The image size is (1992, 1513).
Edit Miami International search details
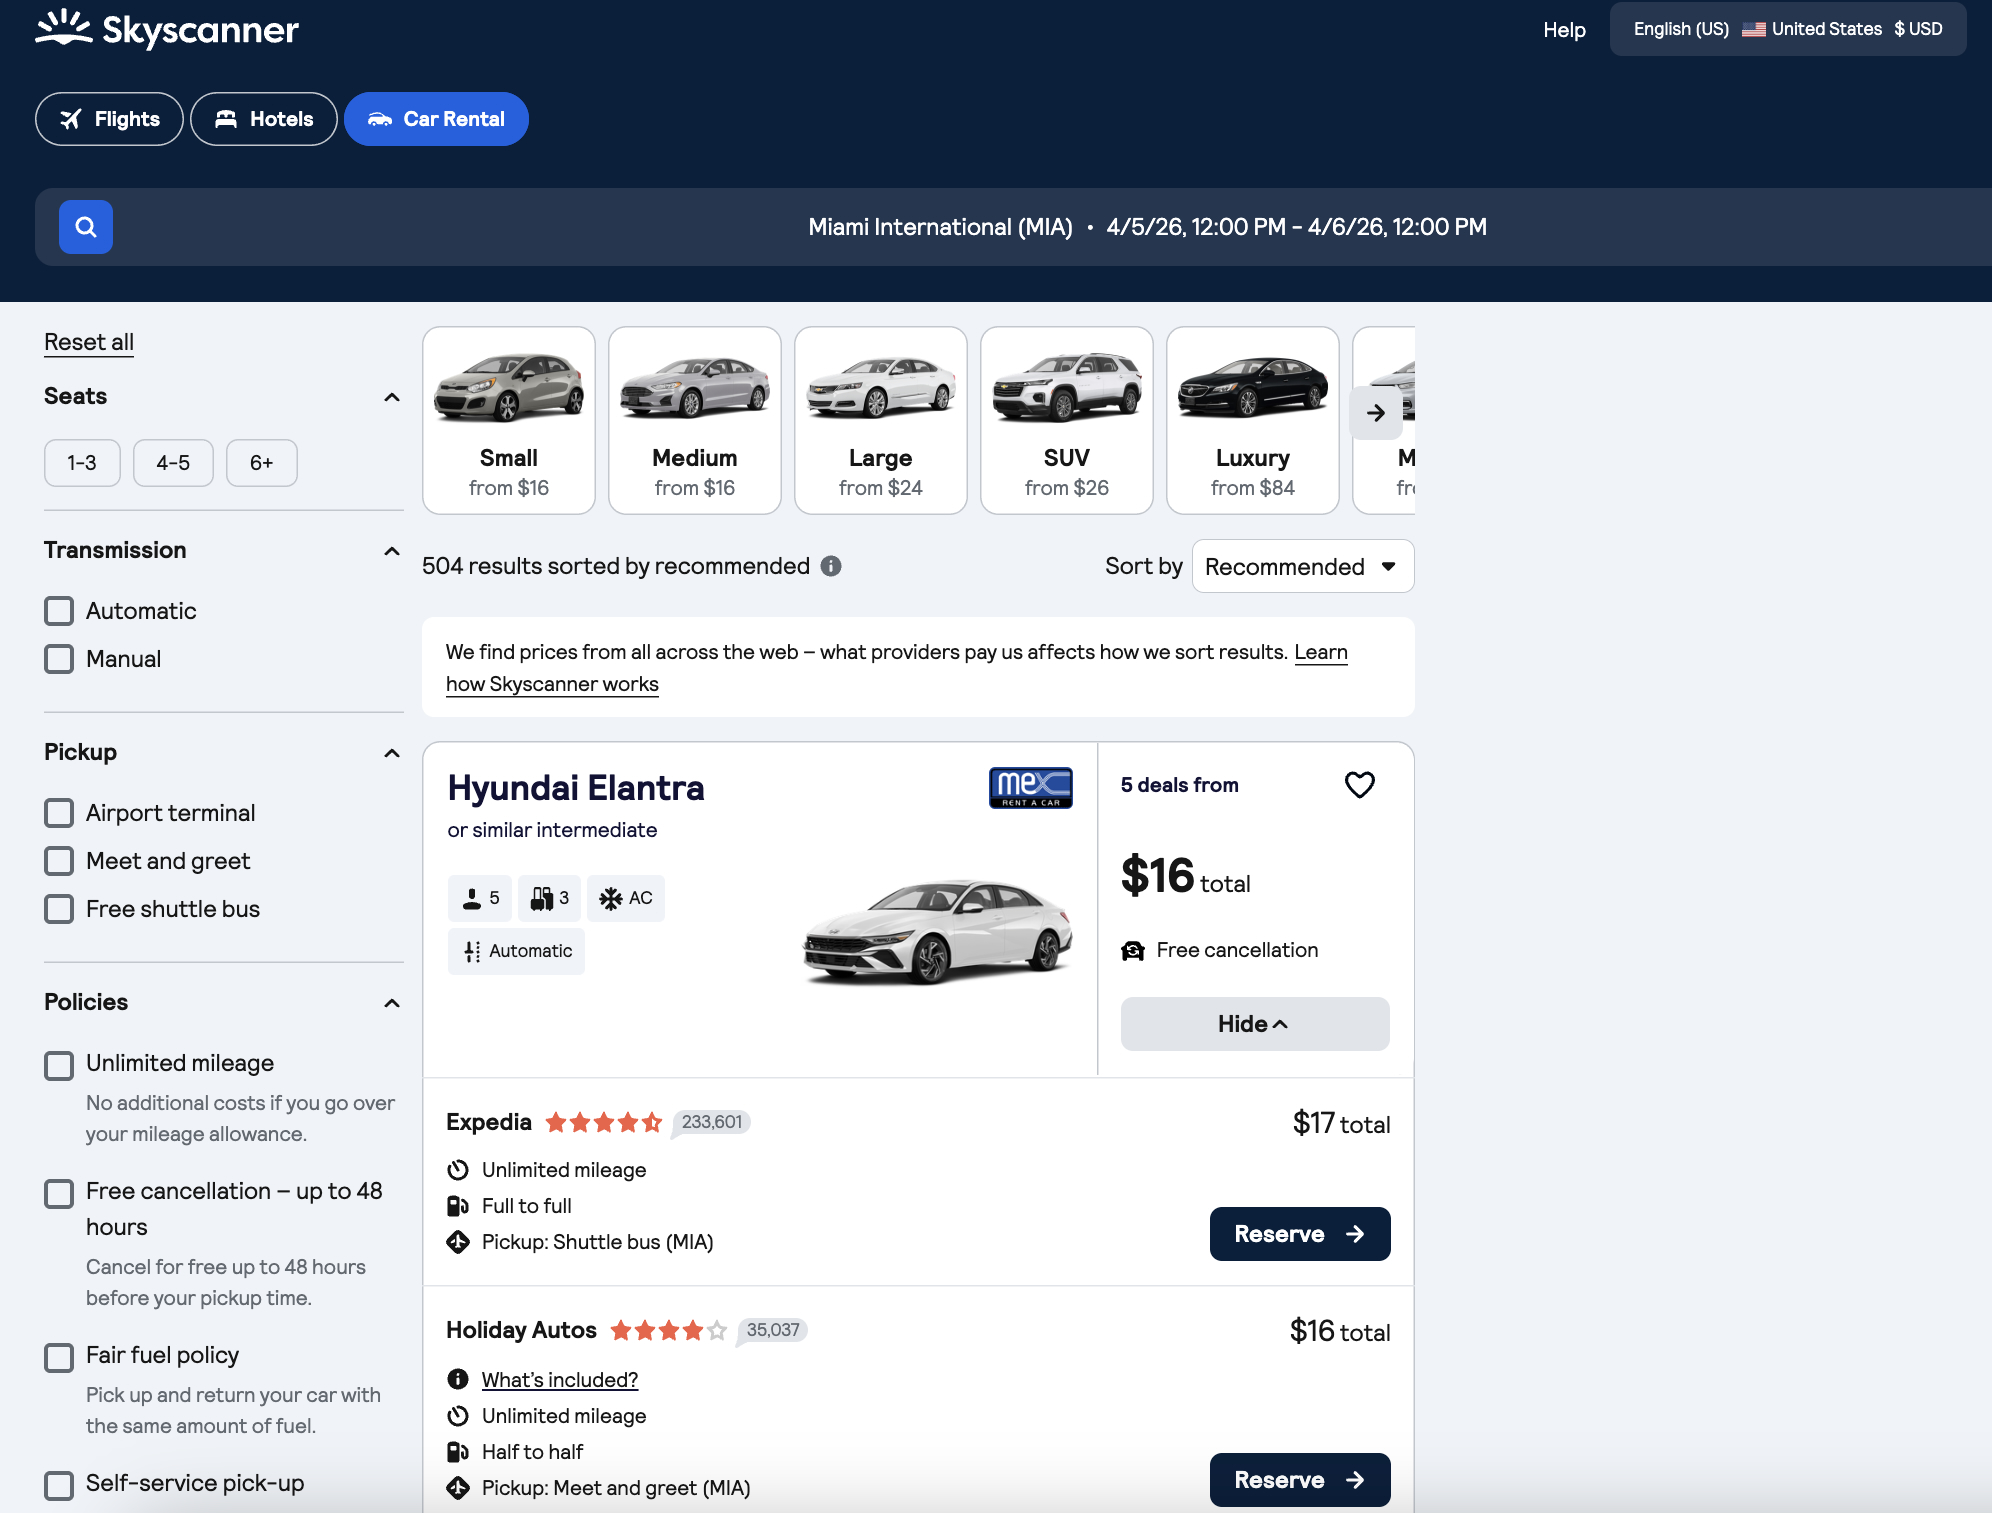[x=1147, y=227]
